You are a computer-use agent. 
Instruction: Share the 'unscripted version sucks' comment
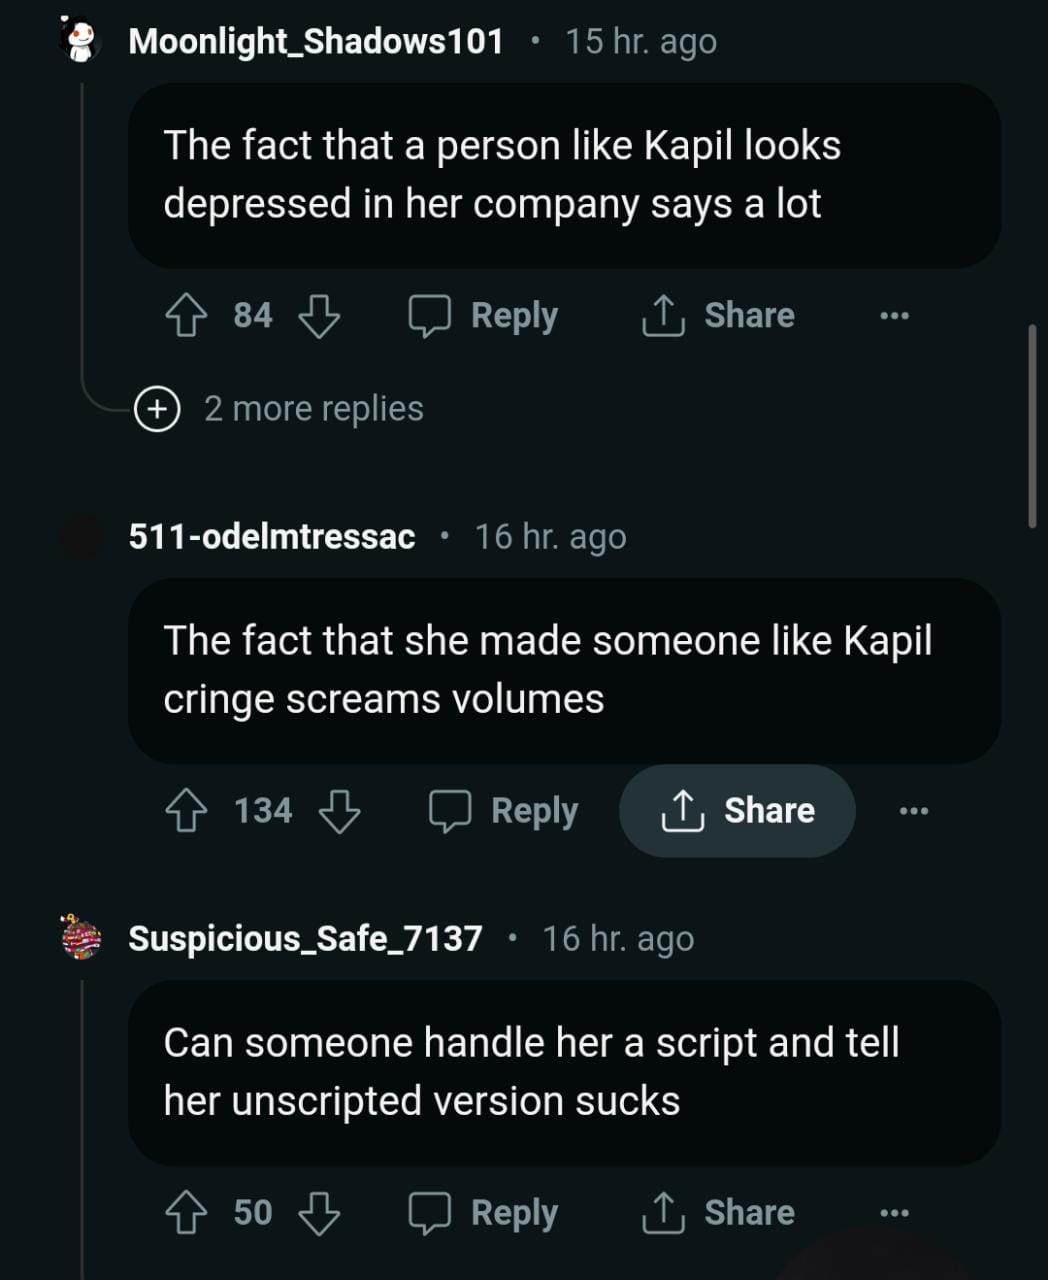(x=718, y=1213)
